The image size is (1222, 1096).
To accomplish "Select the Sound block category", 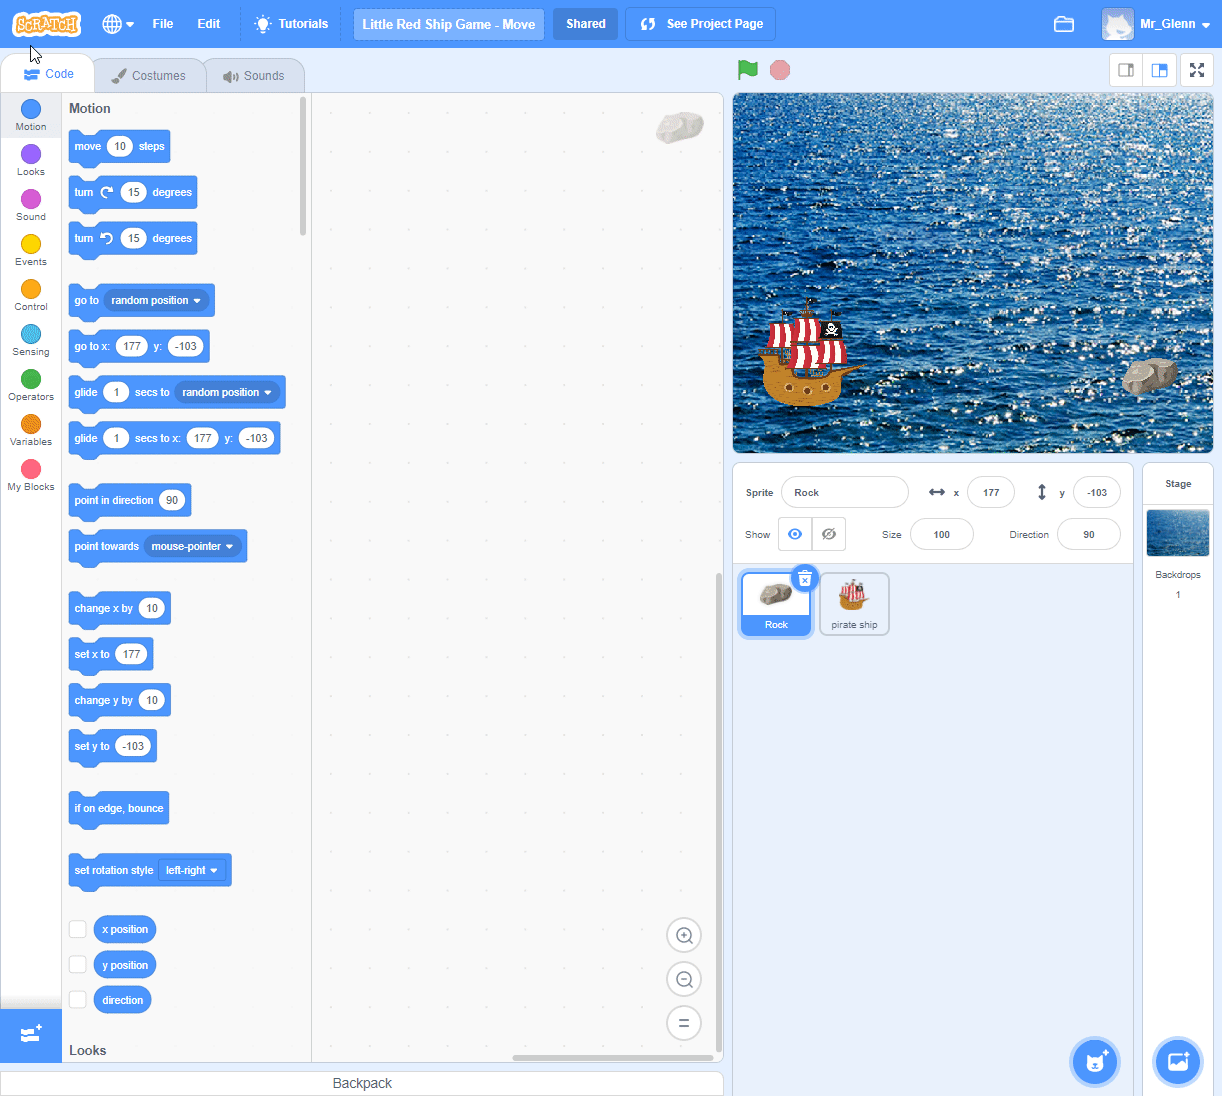I will [x=31, y=205].
